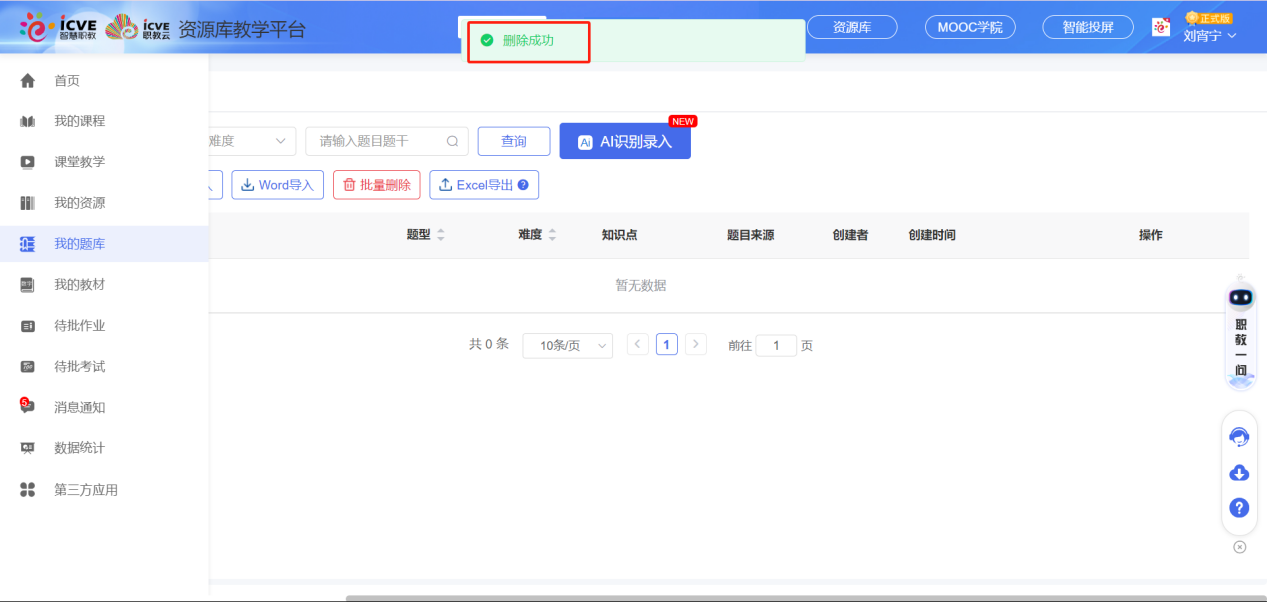Click the 职教一问 robot assistant icon
This screenshot has width=1267, height=602.
[1240, 299]
